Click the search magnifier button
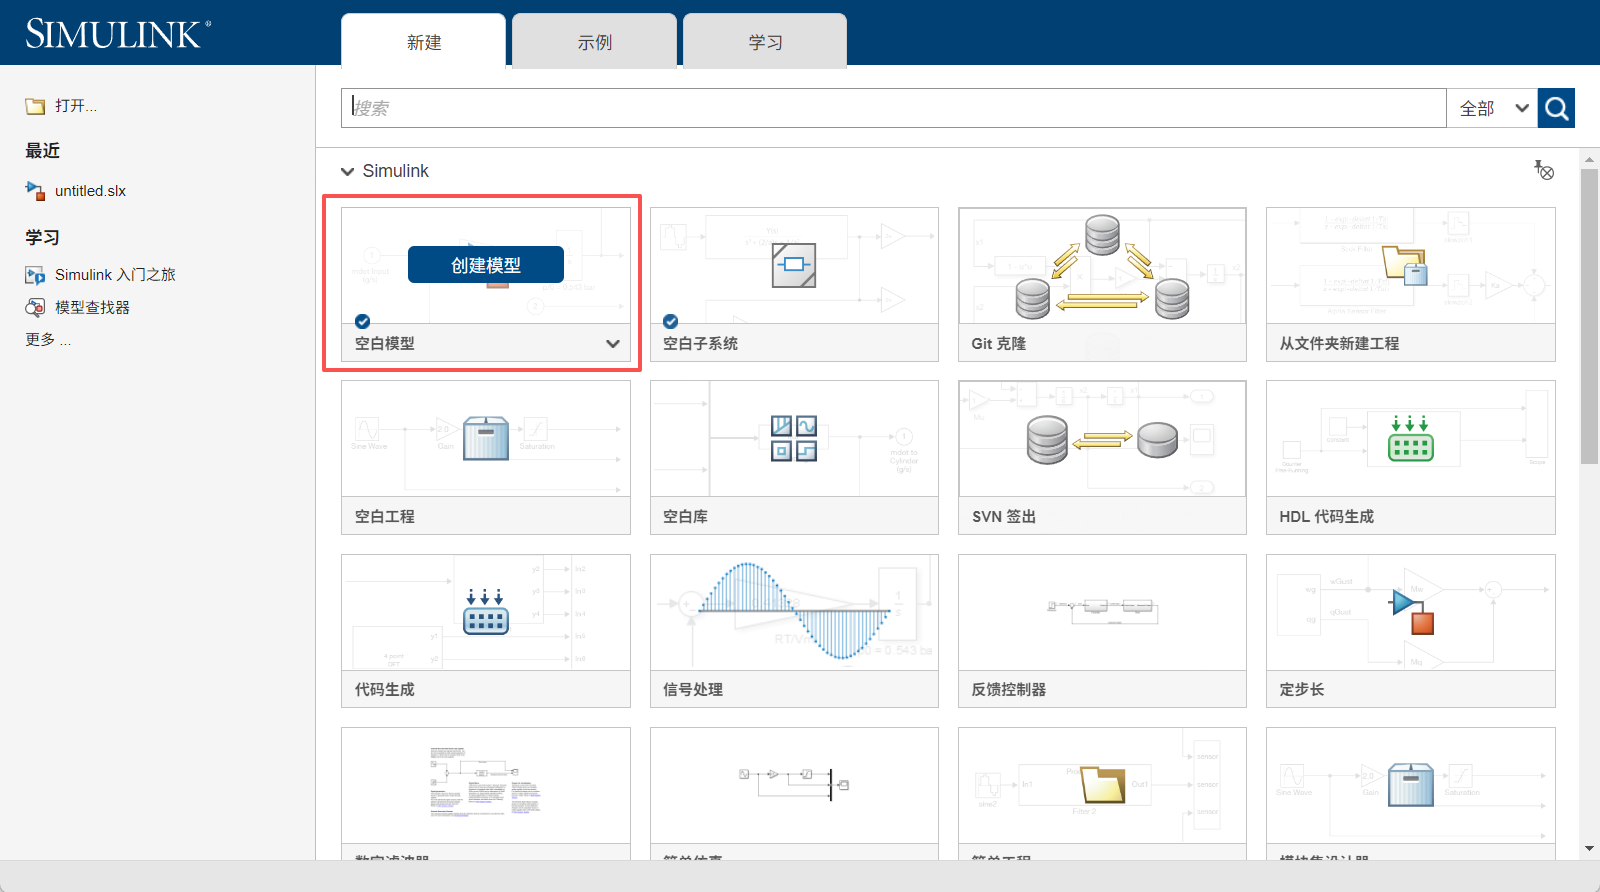Viewport: 1600px width, 892px height. [1556, 108]
